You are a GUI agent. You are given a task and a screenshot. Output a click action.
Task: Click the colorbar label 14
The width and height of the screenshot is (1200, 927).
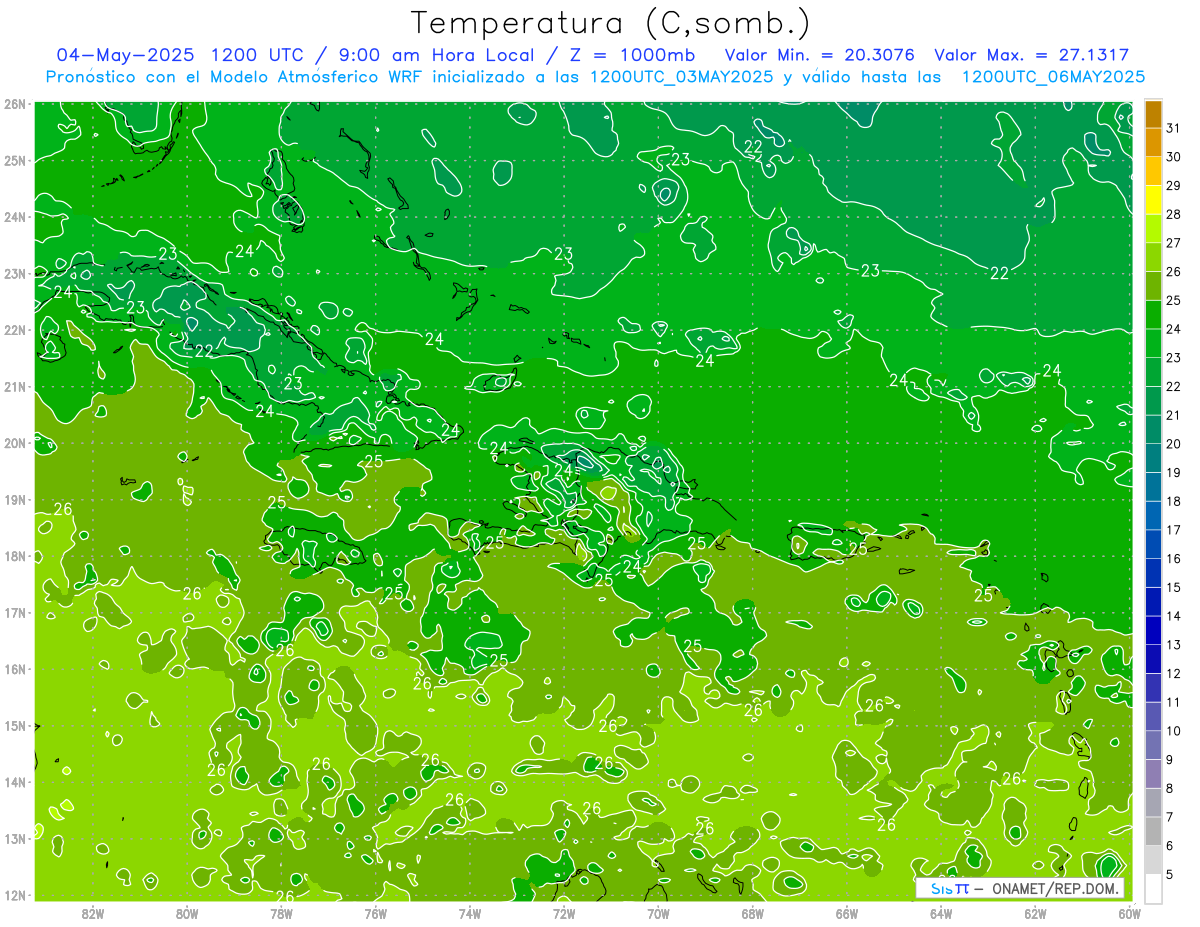[x=1174, y=616]
